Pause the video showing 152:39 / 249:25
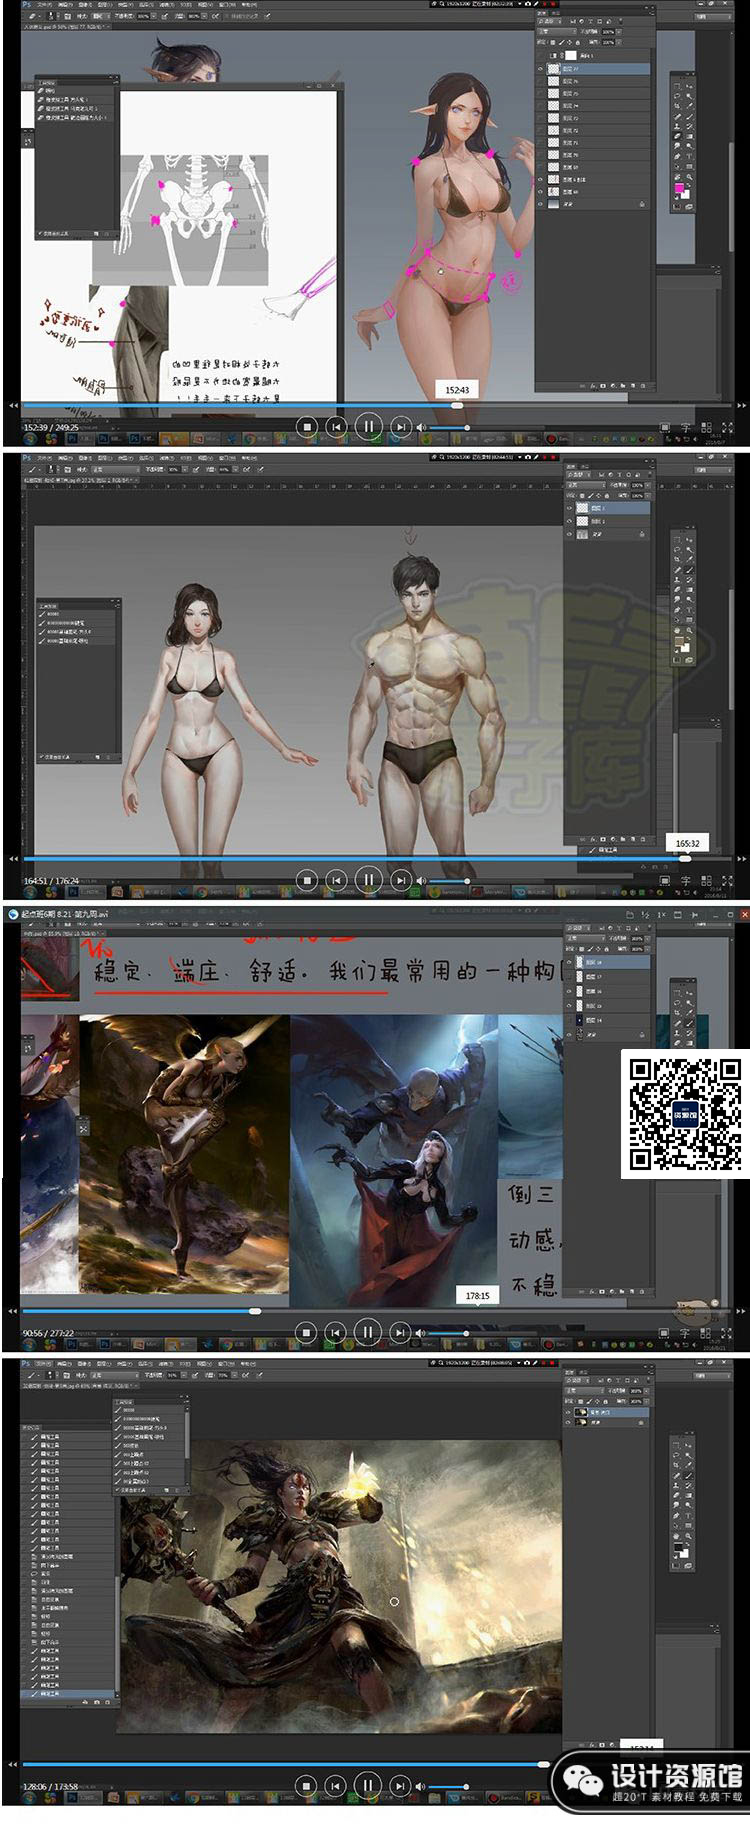750x1827 pixels. click(x=368, y=426)
